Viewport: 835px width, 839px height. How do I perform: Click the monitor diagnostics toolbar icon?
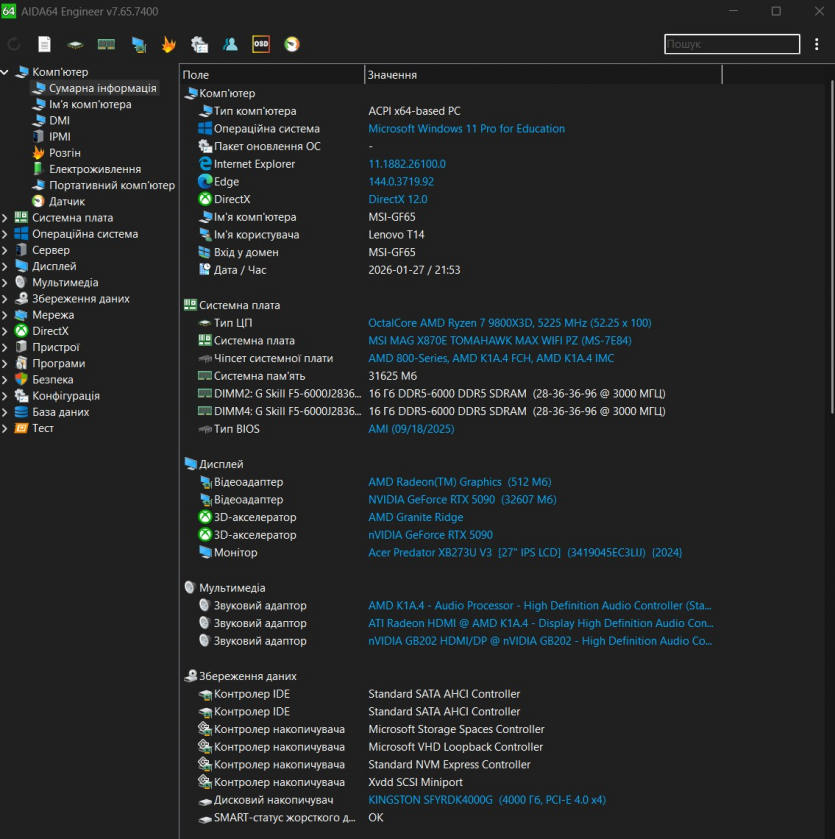click(x=138, y=44)
